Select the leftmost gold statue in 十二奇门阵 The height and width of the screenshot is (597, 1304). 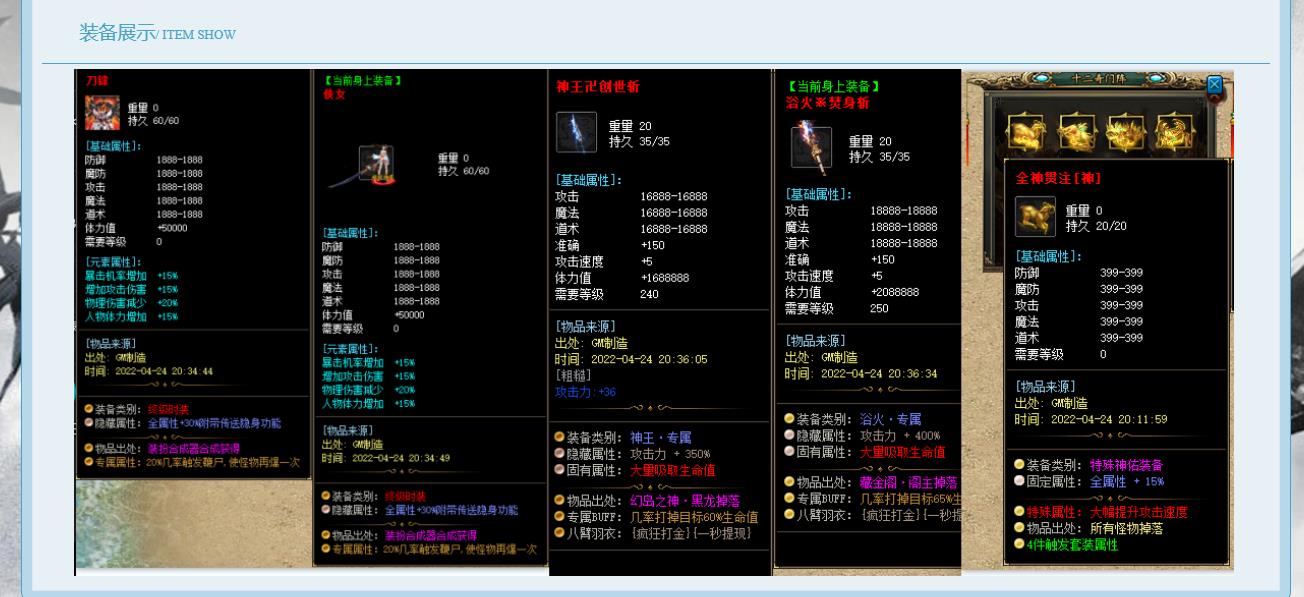[1026, 131]
